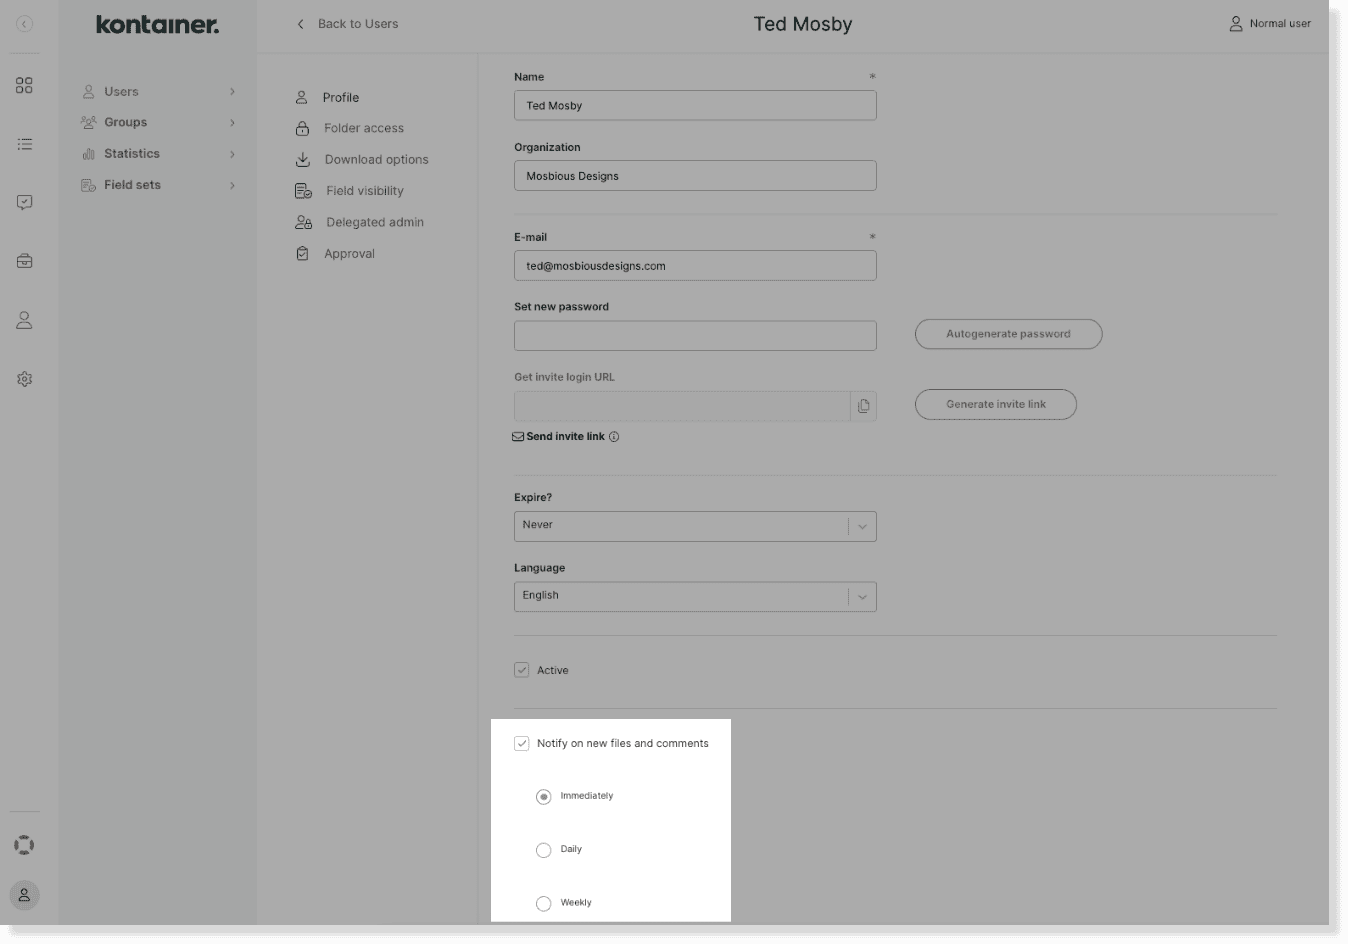Select the Folder access lock icon

point(301,127)
